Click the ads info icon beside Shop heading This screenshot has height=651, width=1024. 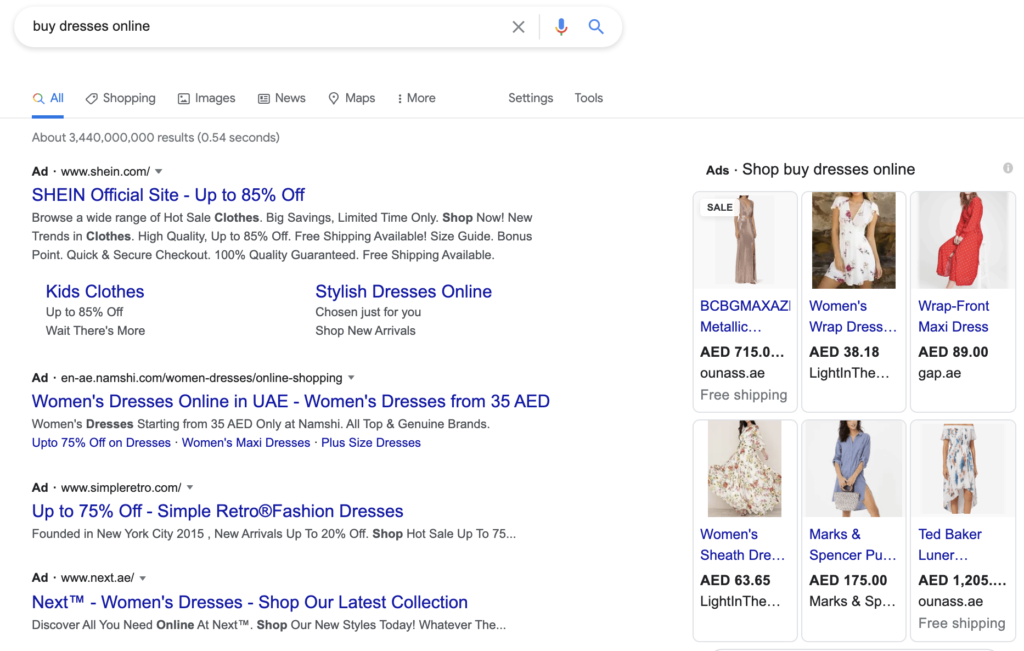pos(1008,168)
